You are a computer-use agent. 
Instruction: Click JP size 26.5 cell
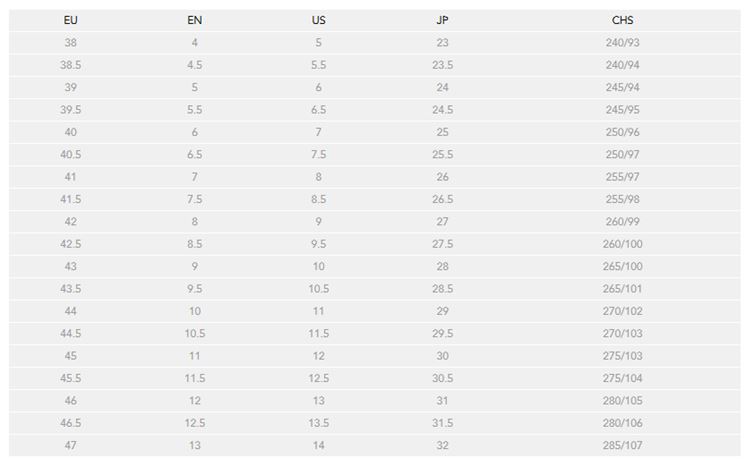pos(442,199)
